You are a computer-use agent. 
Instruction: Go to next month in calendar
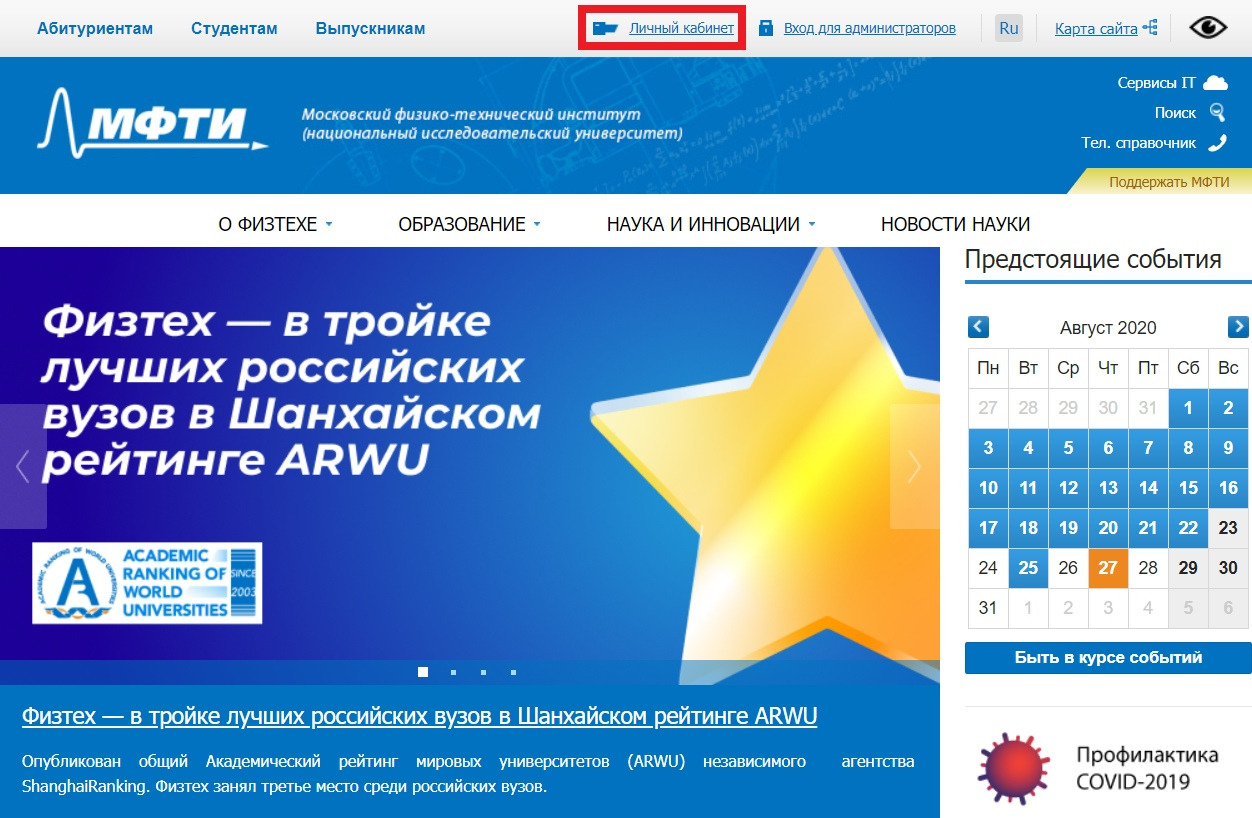pos(1238,326)
